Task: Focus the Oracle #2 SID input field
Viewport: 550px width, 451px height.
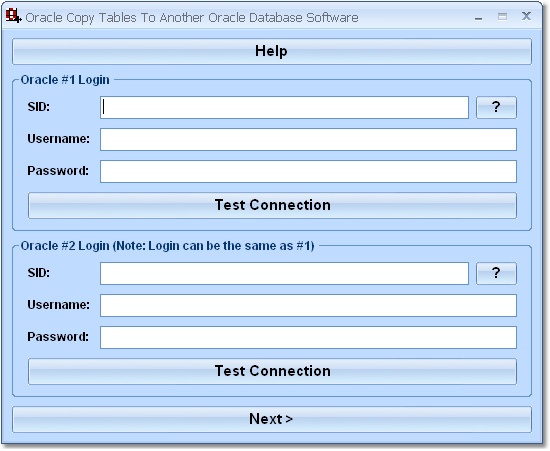Action: [284, 273]
